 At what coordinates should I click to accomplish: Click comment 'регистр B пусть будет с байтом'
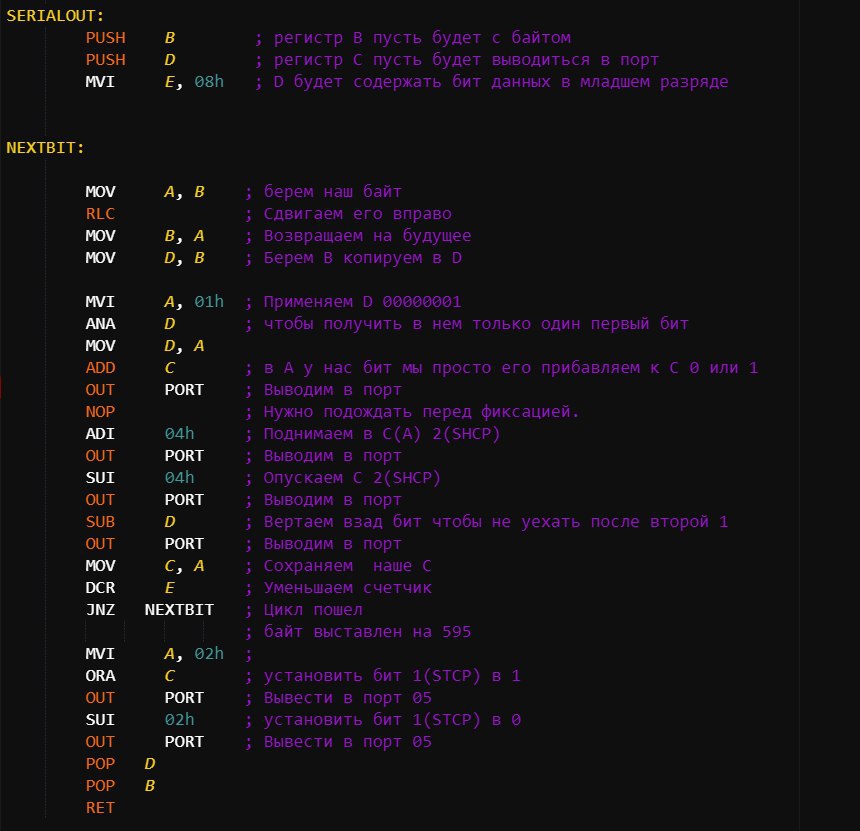pos(422,37)
